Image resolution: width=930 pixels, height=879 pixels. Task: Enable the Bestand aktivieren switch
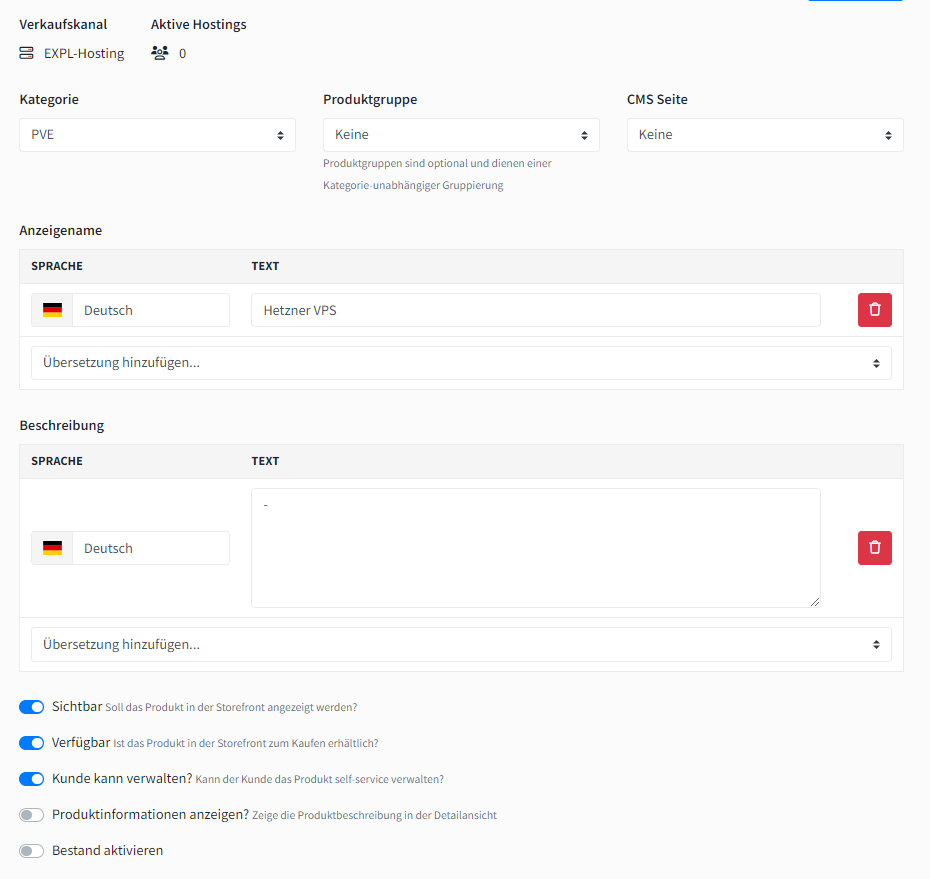pos(32,851)
